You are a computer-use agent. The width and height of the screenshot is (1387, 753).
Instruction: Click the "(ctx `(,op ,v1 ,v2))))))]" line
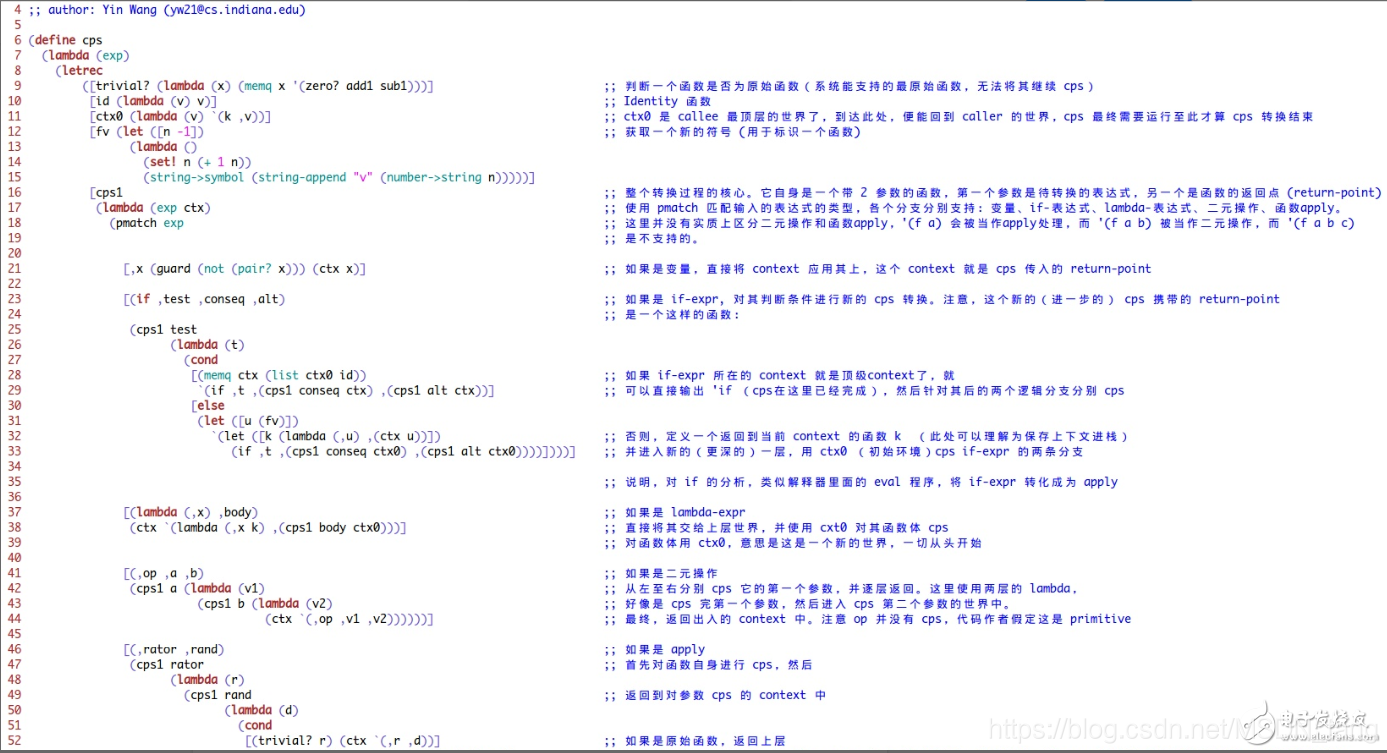pos(349,619)
